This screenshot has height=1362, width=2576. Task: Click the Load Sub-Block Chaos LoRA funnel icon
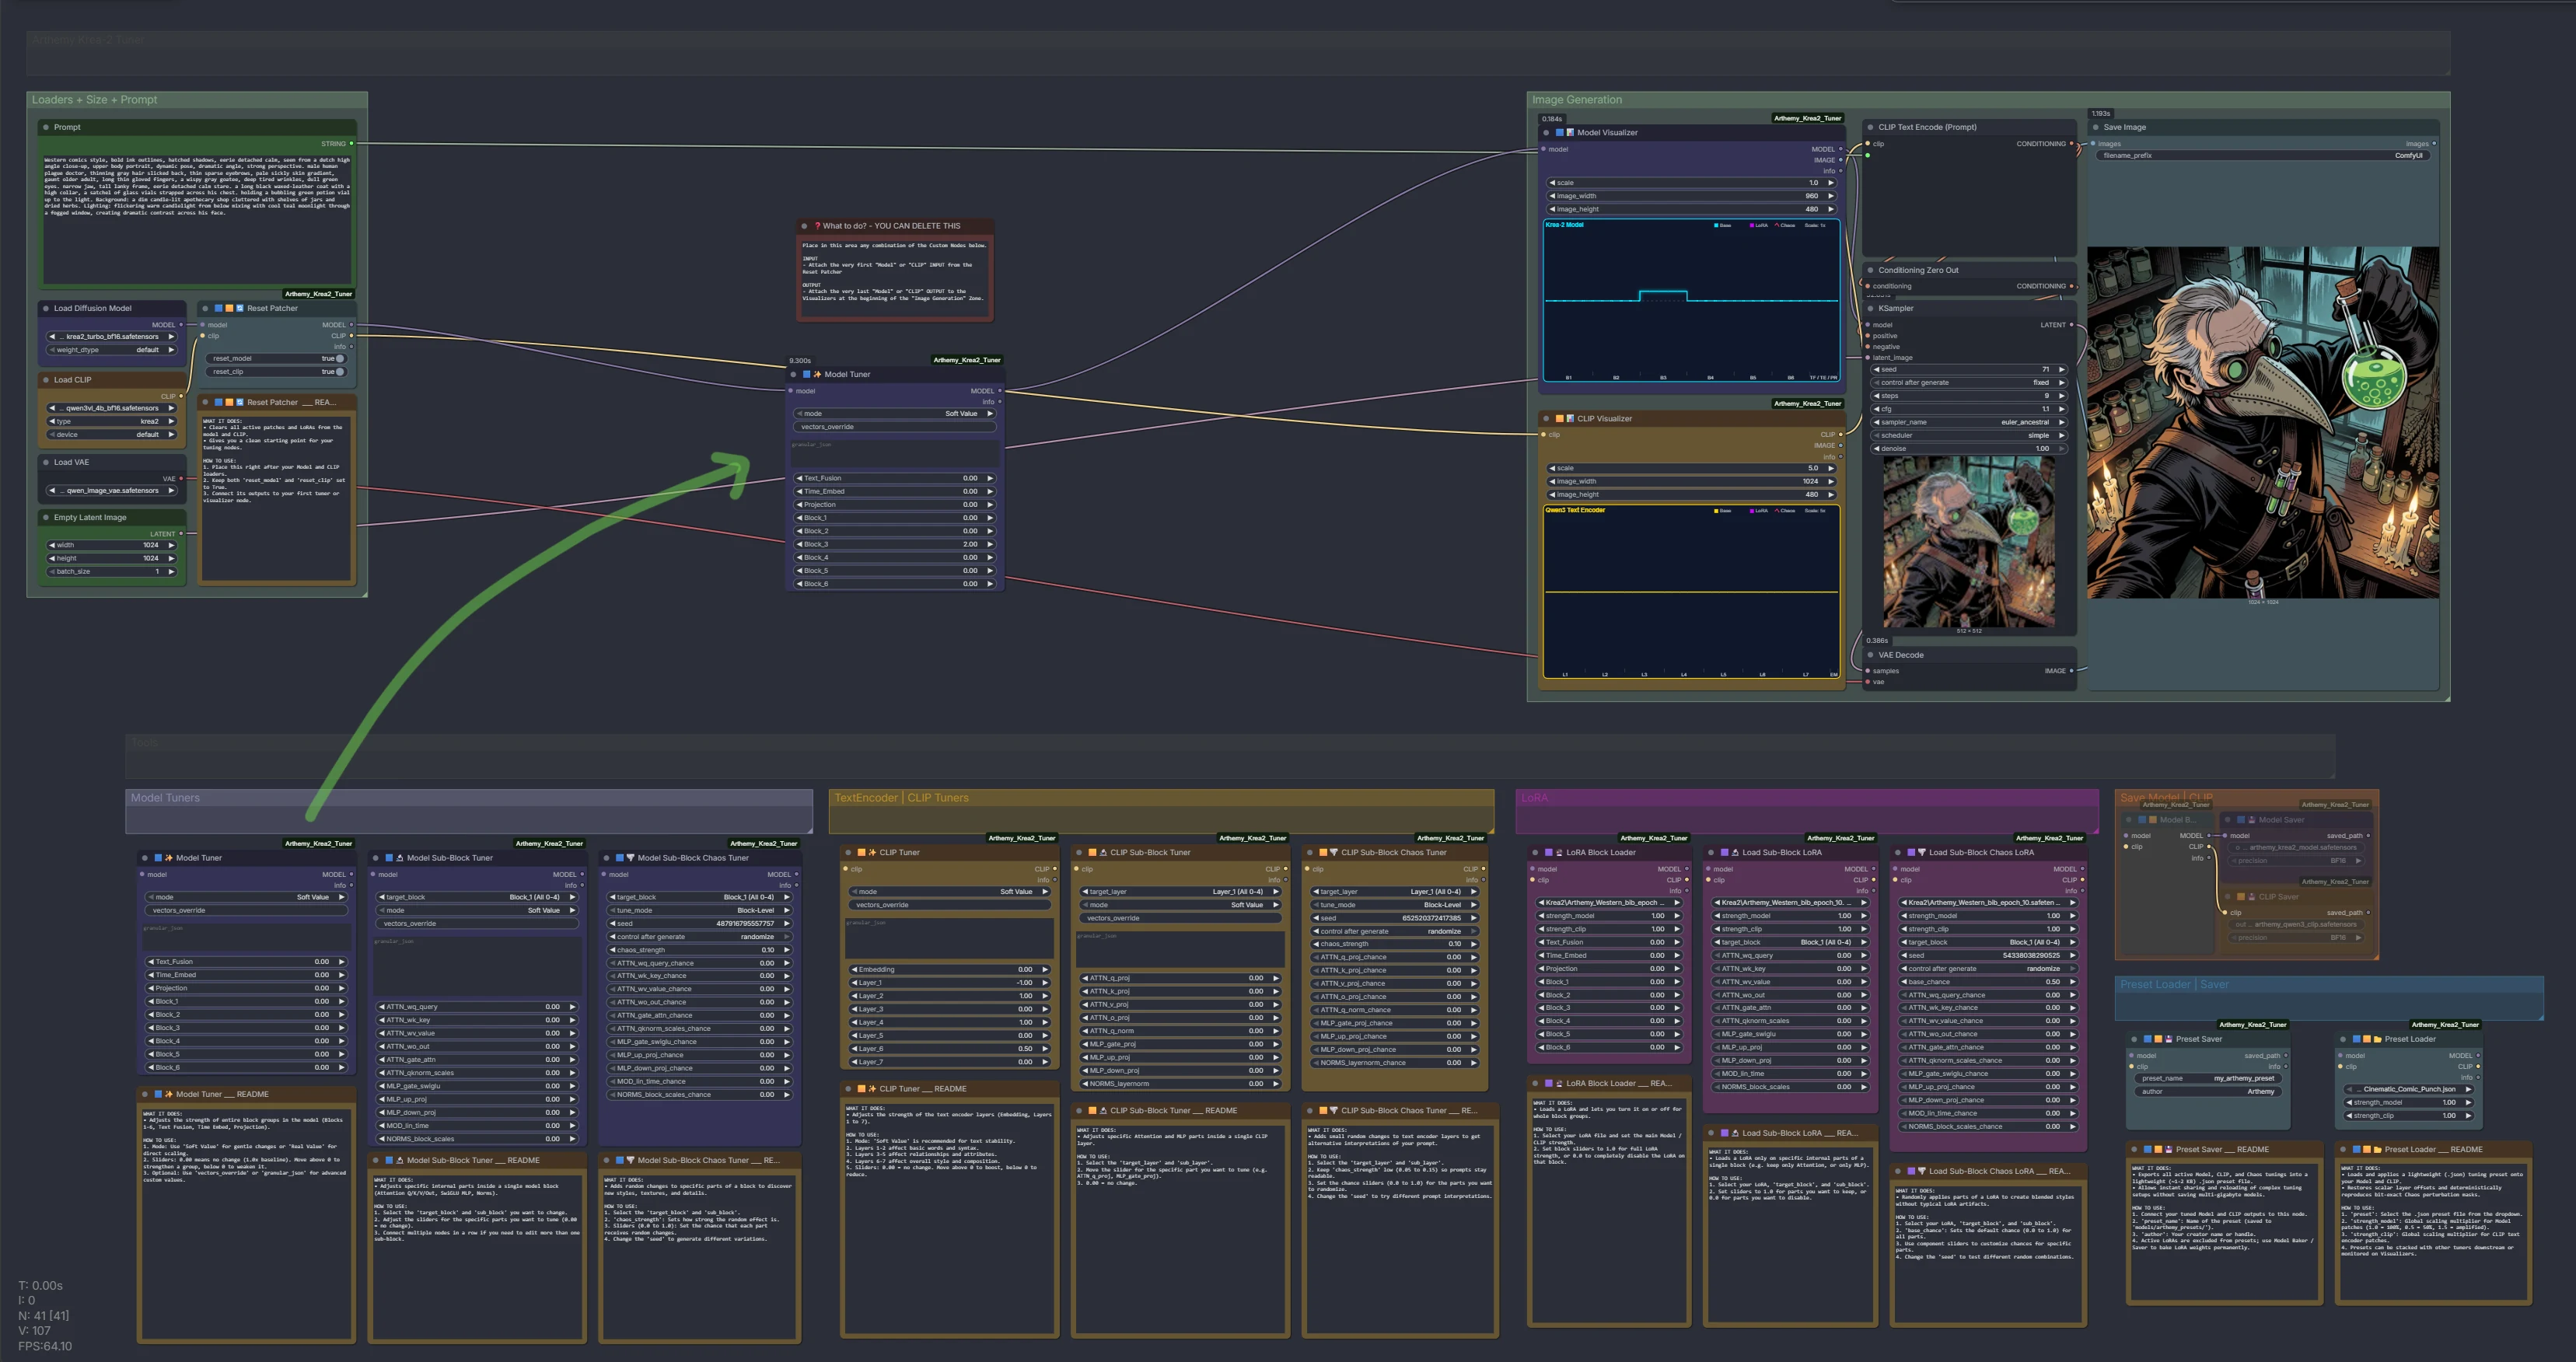click(1922, 853)
